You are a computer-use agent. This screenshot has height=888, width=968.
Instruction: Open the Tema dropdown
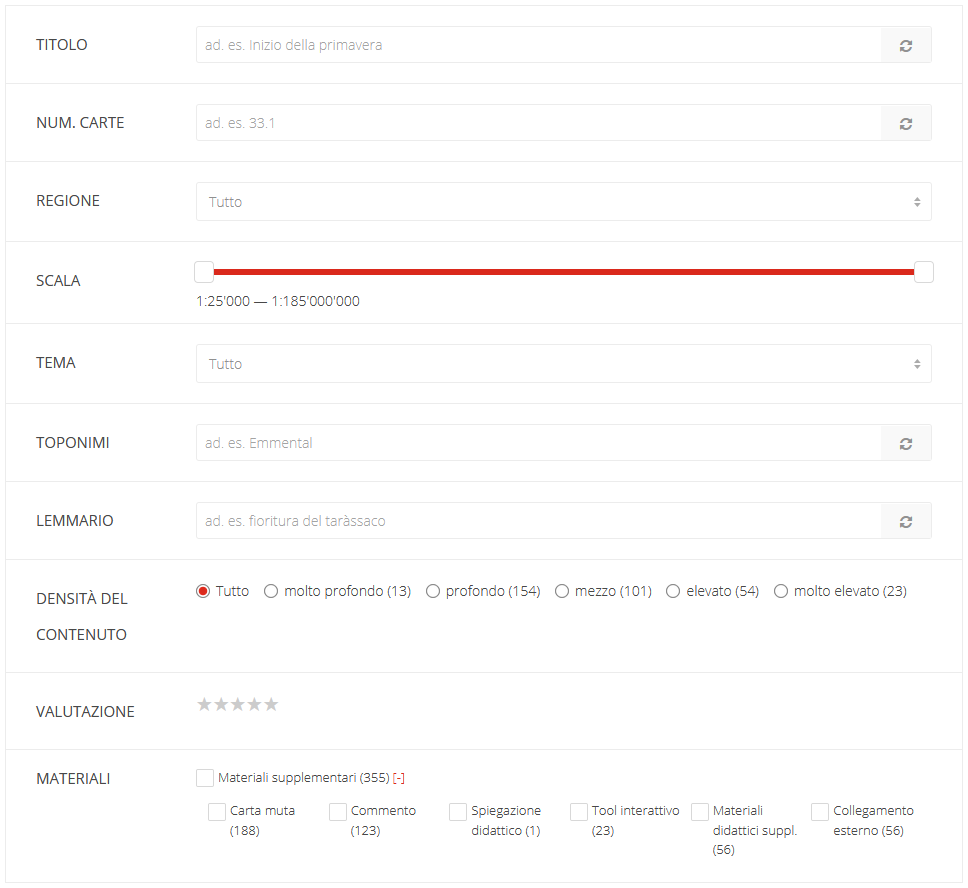coord(563,364)
